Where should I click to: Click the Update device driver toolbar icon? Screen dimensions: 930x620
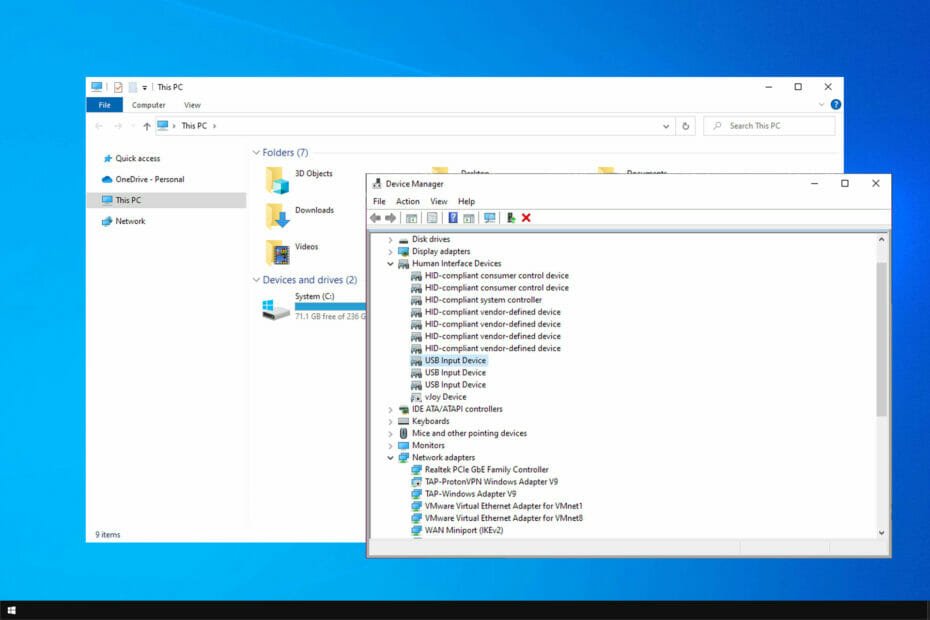(x=510, y=218)
